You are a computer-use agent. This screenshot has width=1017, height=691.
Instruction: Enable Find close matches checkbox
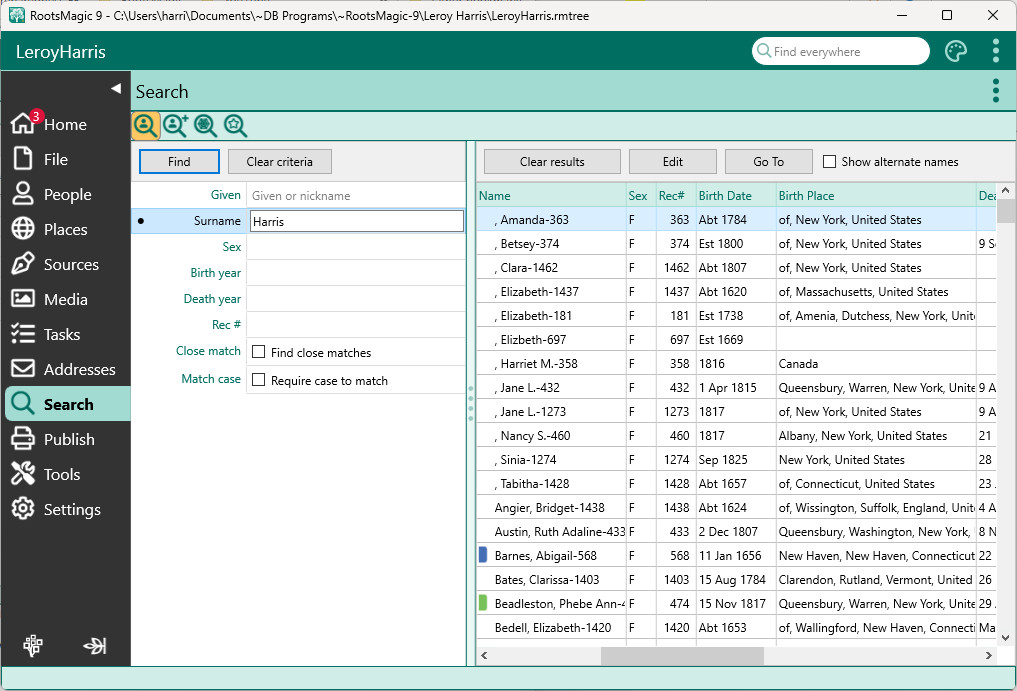259,352
